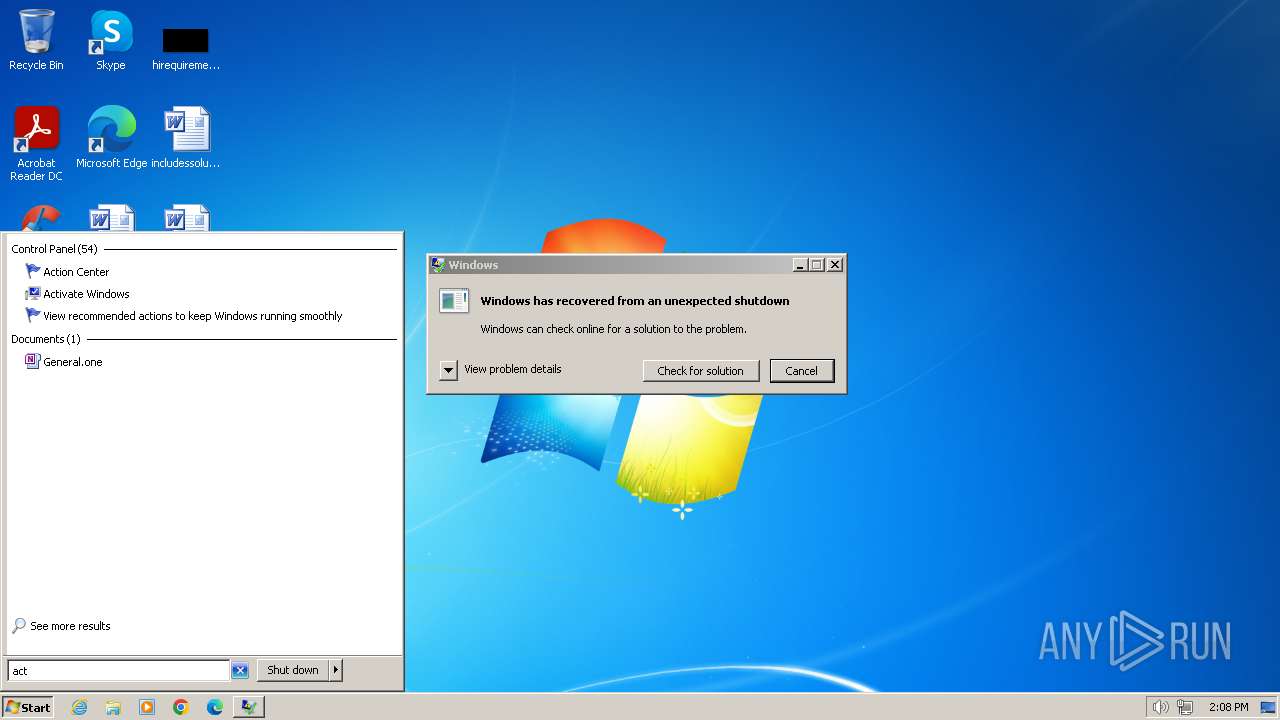Open Activate Windows search result
Image resolution: width=1280 pixels, height=720 pixels.
pos(86,294)
